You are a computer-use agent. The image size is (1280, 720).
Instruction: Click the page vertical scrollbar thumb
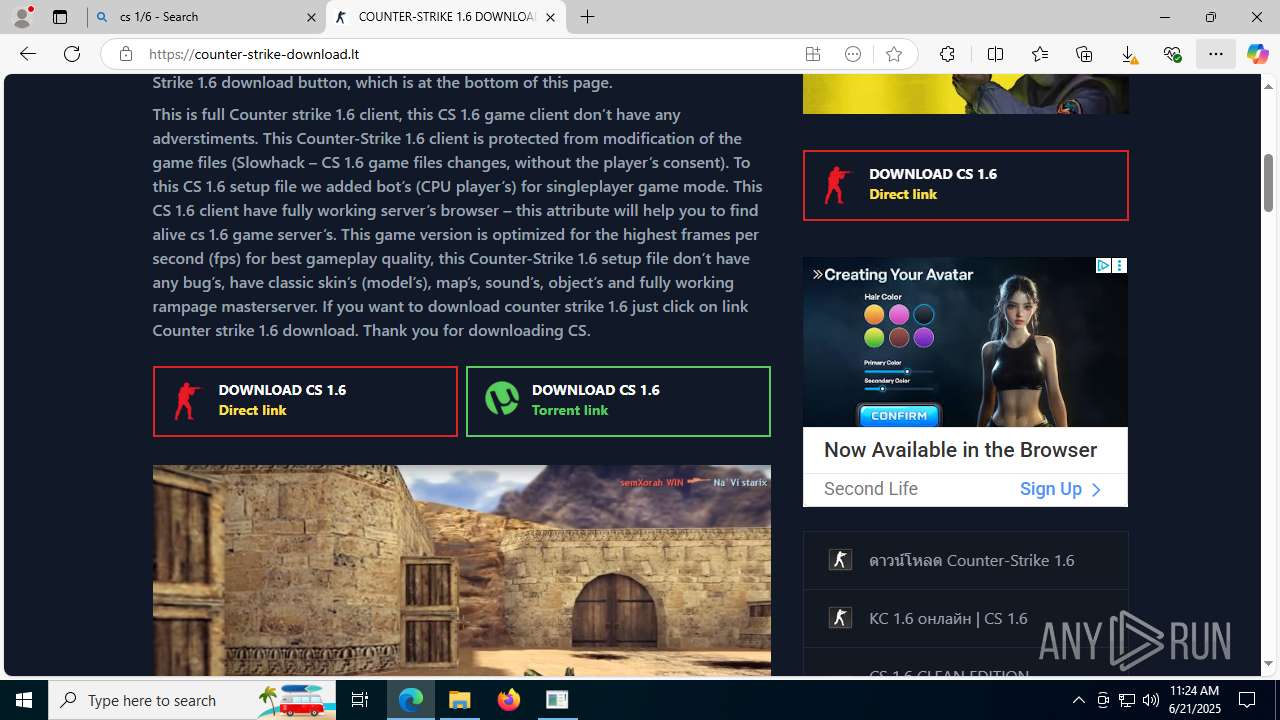[1268, 183]
